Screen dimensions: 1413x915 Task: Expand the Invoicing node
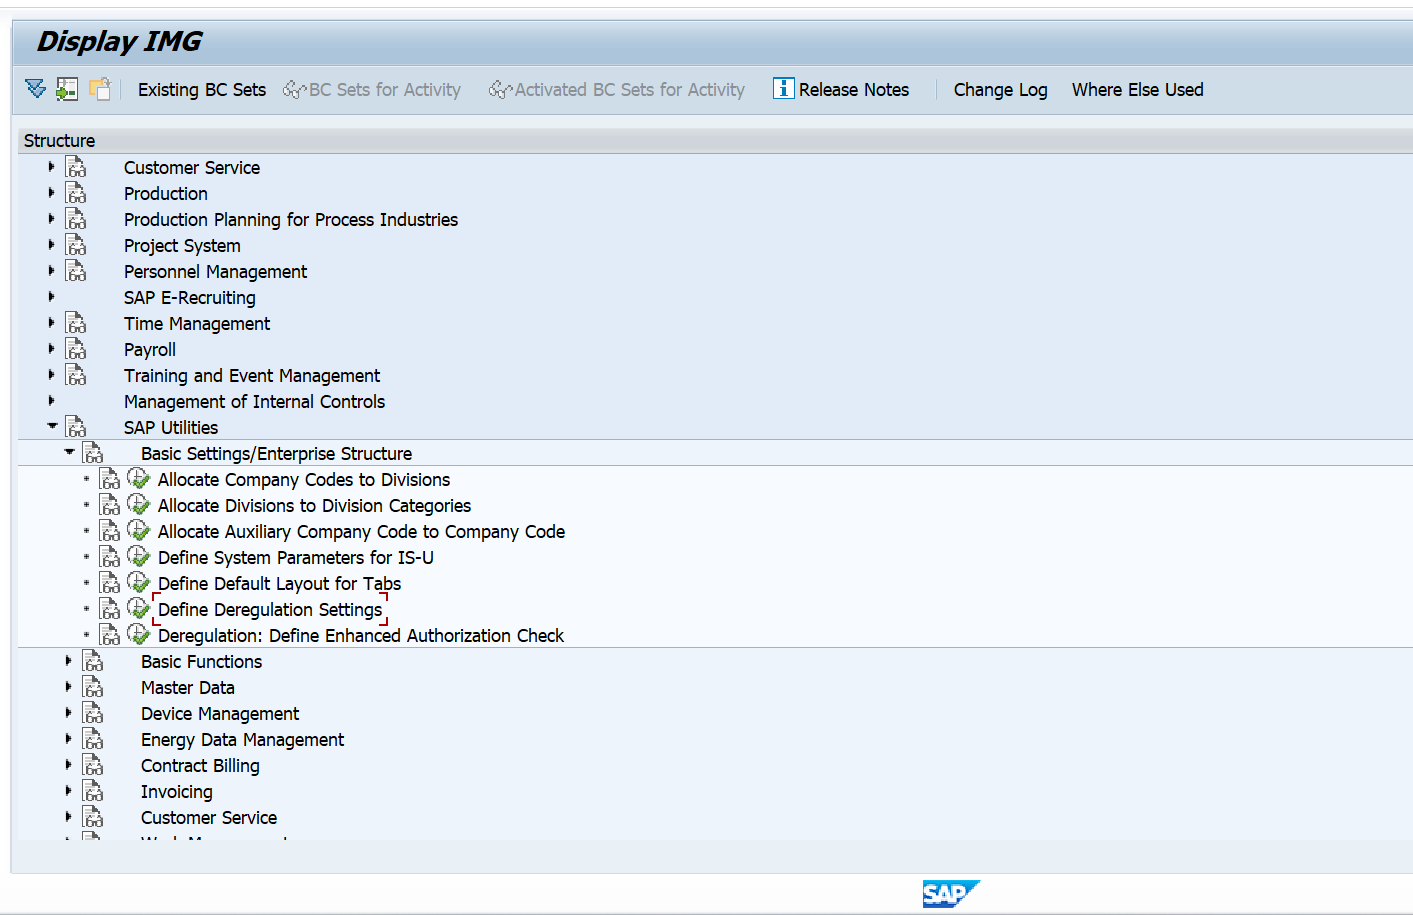[68, 791]
